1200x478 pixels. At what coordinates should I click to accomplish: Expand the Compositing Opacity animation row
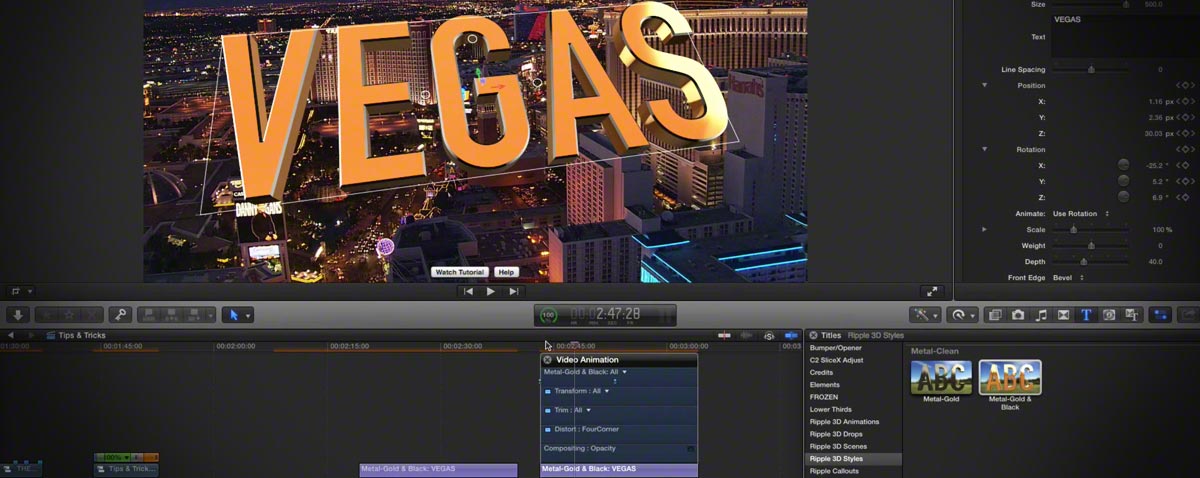pyautogui.click(x=690, y=449)
